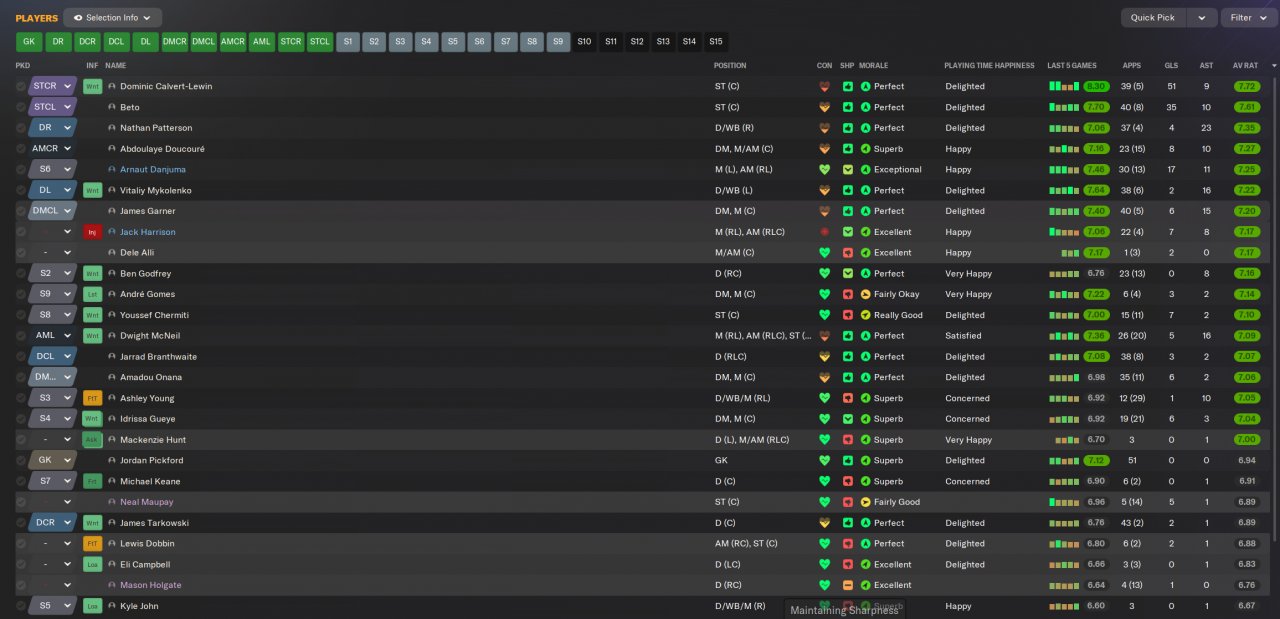Click the sharpness icon in Abdoulaye Doucouré's row
This screenshot has height=619, width=1280.
coord(847,149)
